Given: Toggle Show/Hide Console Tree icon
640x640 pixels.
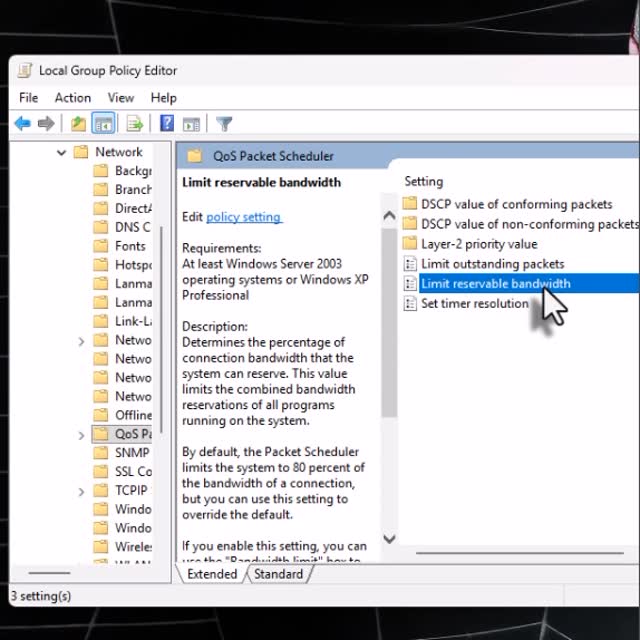Looking at the screenshot, I should pyautogui.click(x=103, y=123).
